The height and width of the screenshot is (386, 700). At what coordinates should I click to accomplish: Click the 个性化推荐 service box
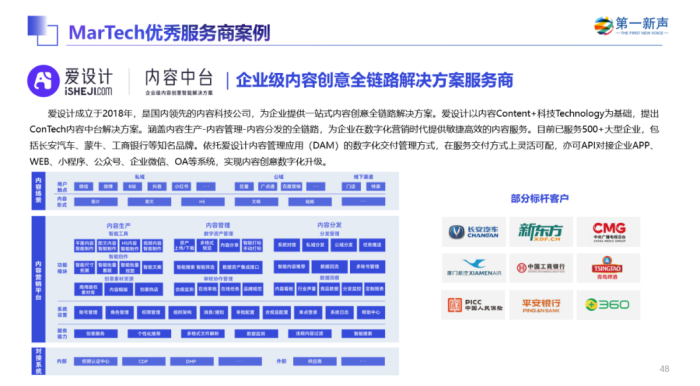tap(149, 334)
